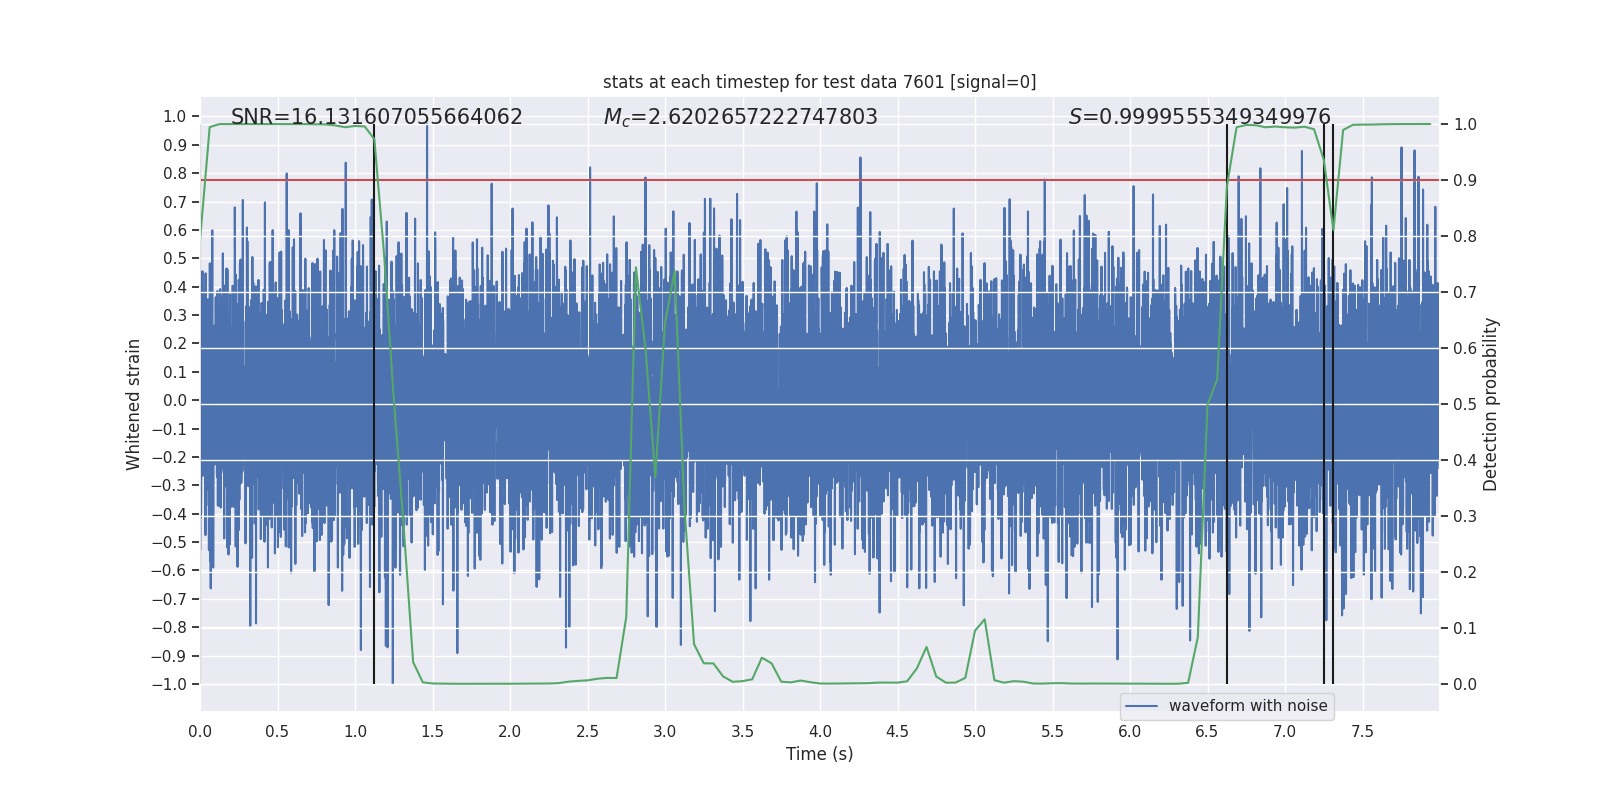Select the 1.5 tick on the Time axis

coord(432,732)
